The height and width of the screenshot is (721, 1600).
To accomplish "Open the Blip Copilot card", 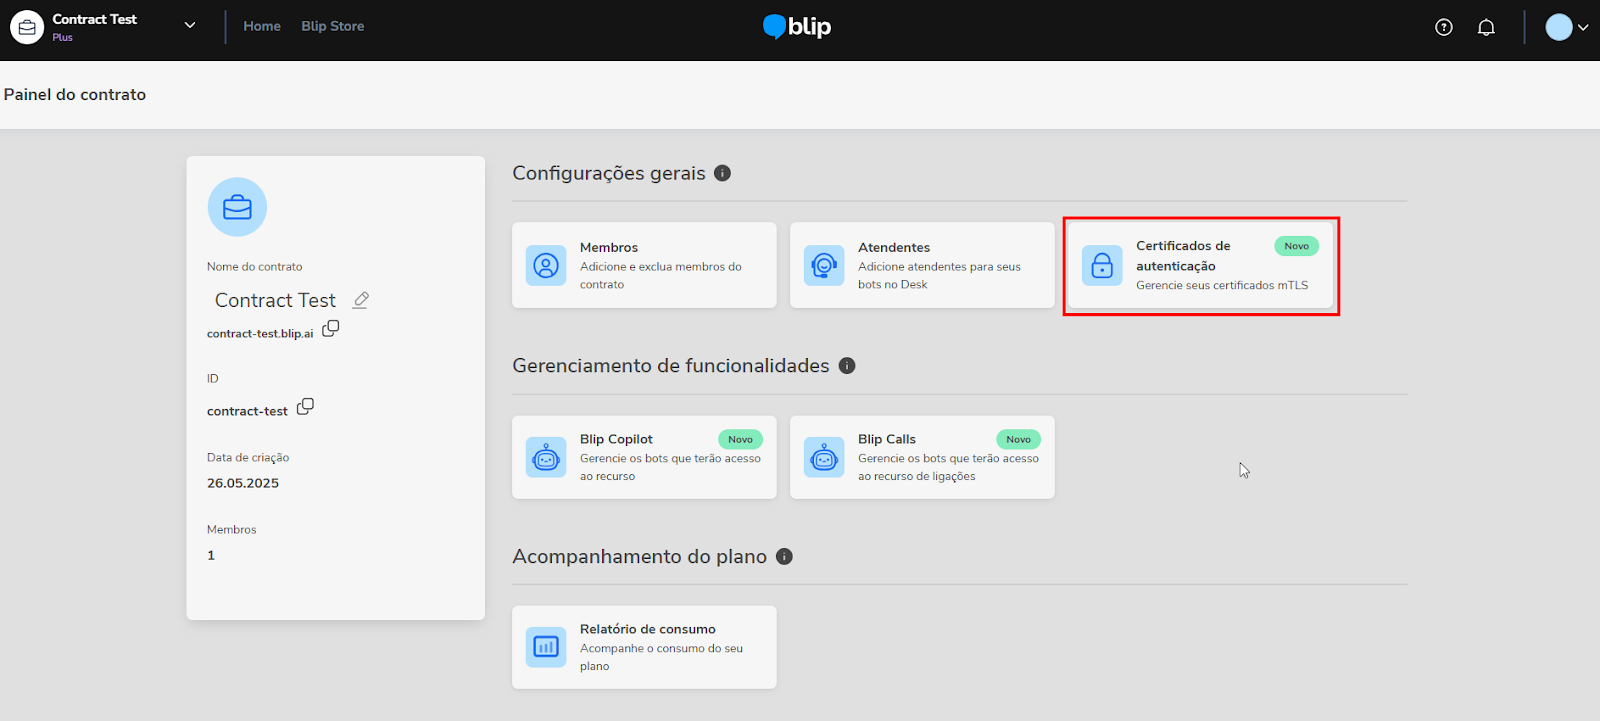I will tap(644, 457).
